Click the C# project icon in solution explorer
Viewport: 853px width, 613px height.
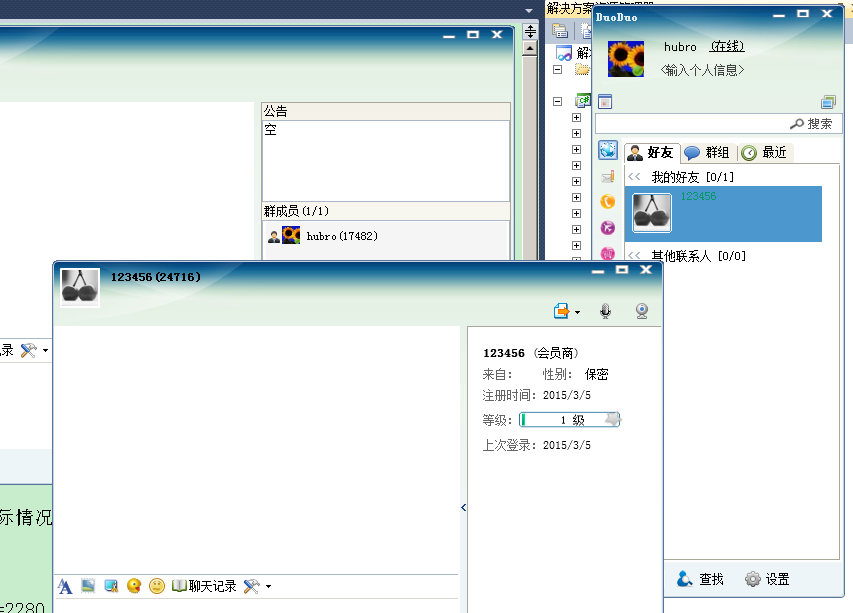click(x=583, y=101)
